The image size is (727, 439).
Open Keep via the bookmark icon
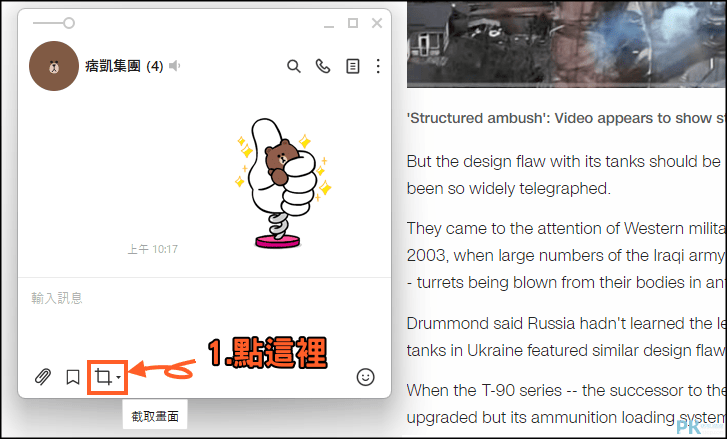click(73, 377)
